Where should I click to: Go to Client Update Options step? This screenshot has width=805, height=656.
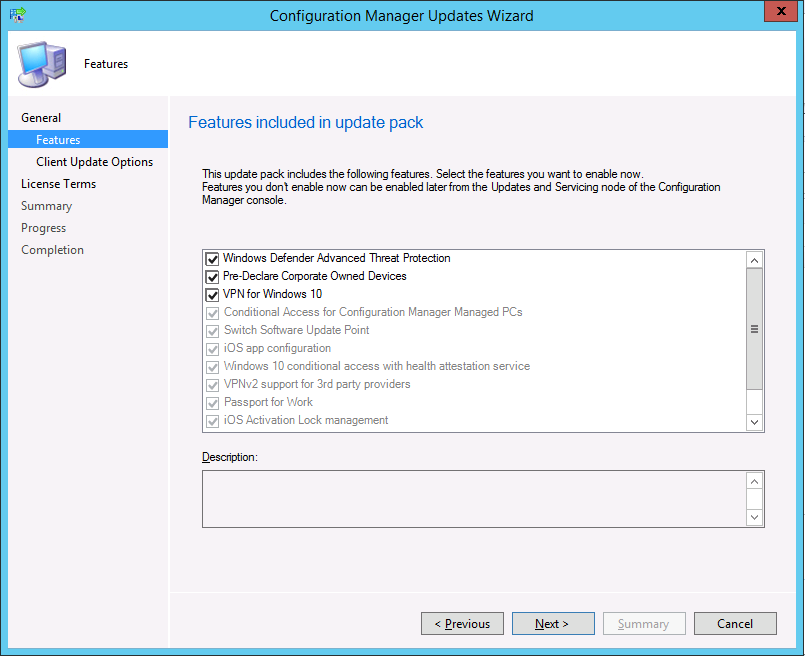[94, 162]
